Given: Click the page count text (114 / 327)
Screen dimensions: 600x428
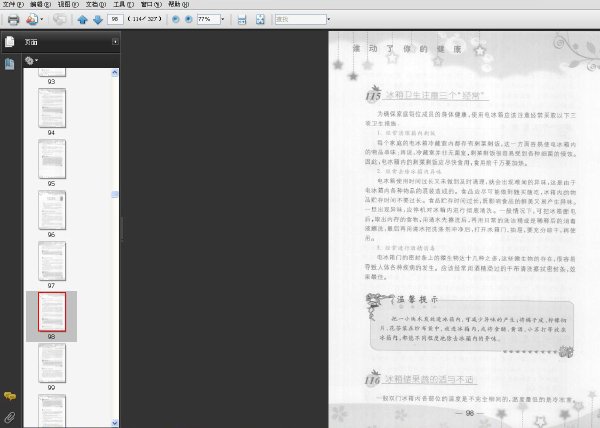Looking at the screenshot, I should coord(145,19).
